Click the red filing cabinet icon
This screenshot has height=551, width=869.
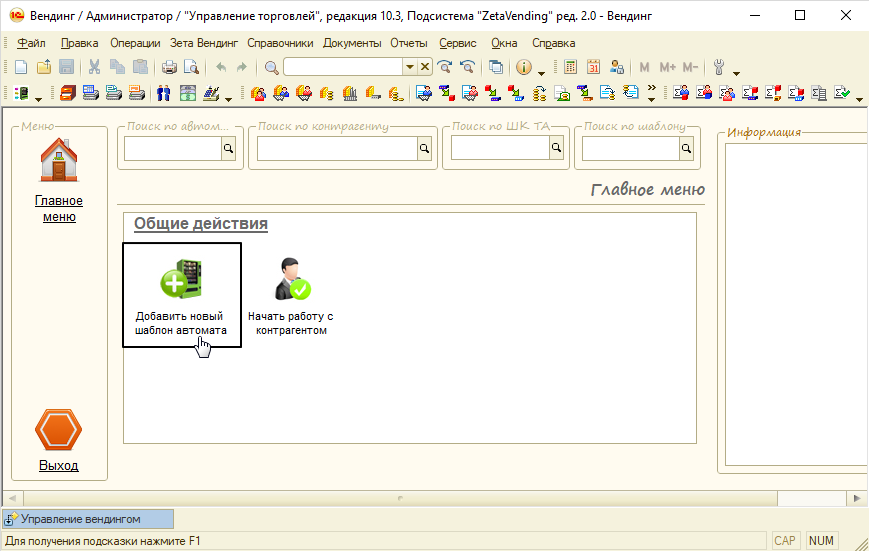[x=68, y=93]
